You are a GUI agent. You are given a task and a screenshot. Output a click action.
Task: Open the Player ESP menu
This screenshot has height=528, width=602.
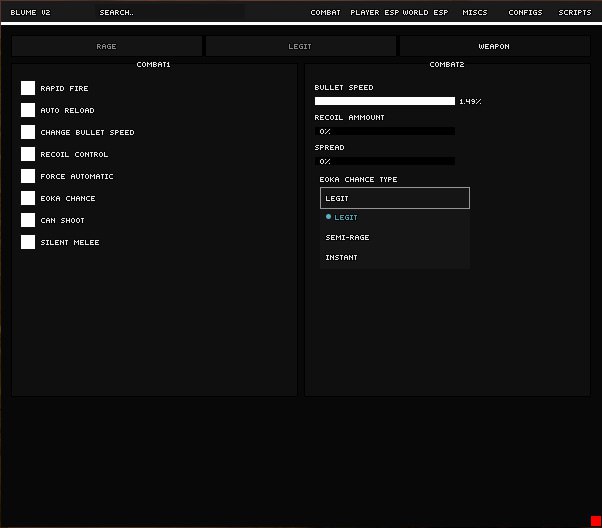coord(374,13)
